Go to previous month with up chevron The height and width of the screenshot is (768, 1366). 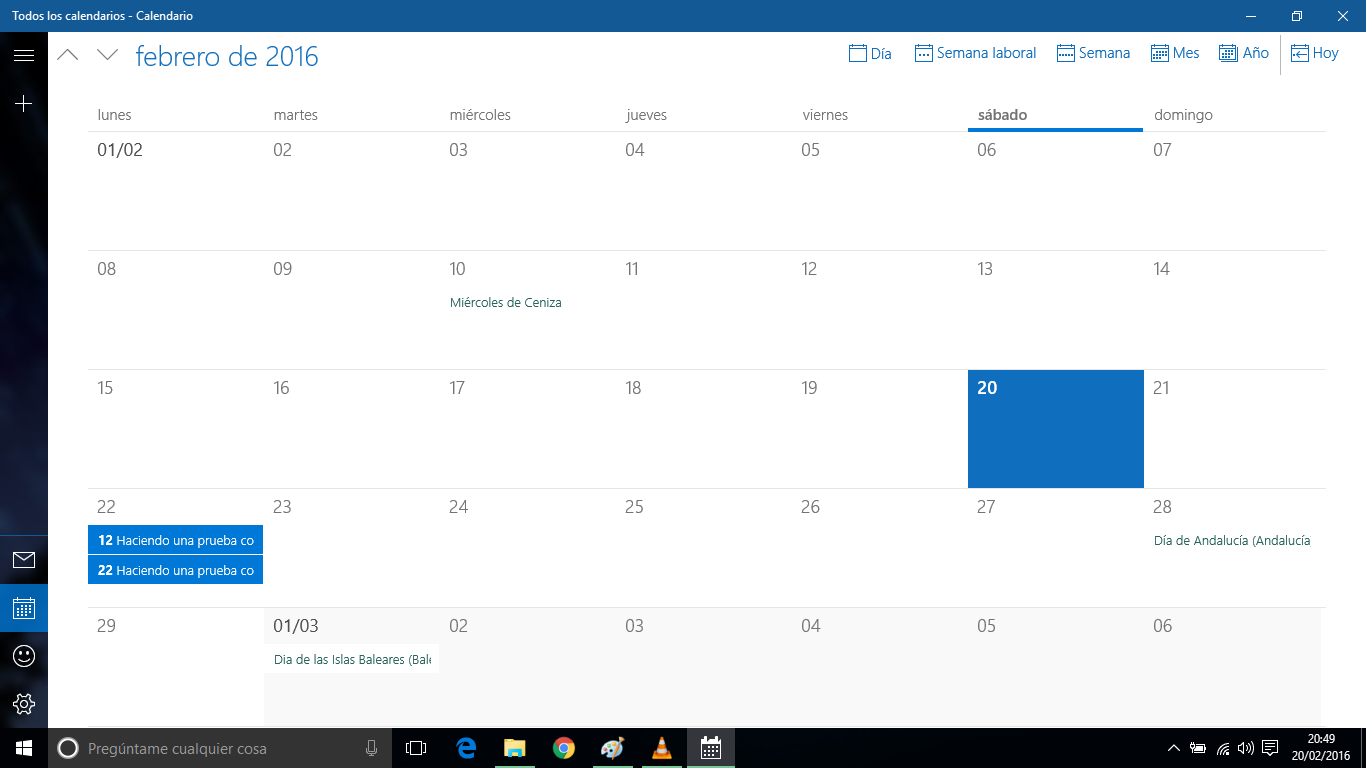67,55
